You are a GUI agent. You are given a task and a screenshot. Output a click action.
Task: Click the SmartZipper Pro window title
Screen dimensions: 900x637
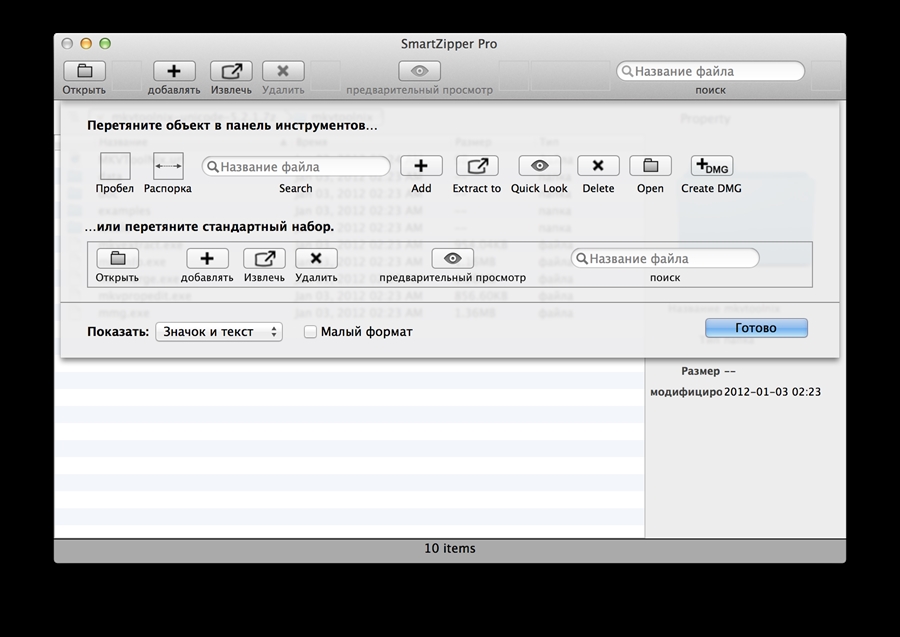point(449,44)
